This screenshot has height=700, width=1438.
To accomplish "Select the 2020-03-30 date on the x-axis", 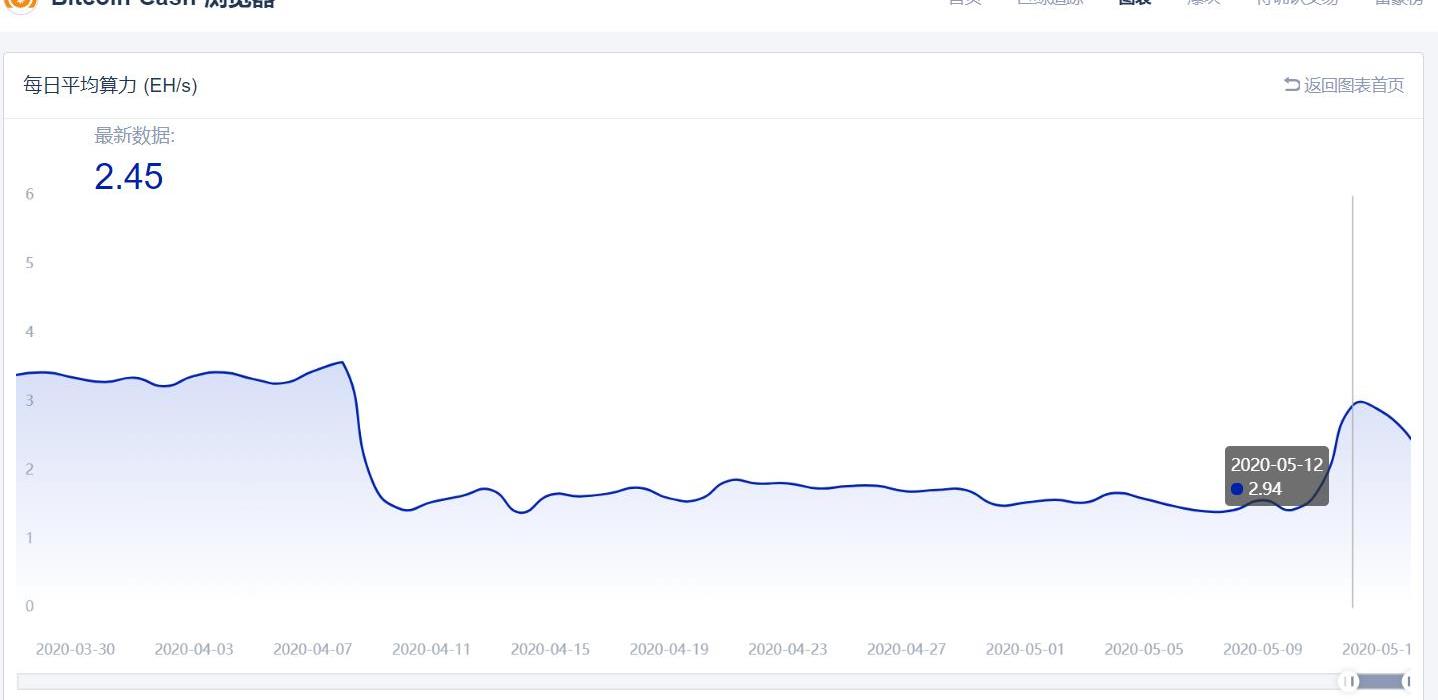I will [75, 649].
